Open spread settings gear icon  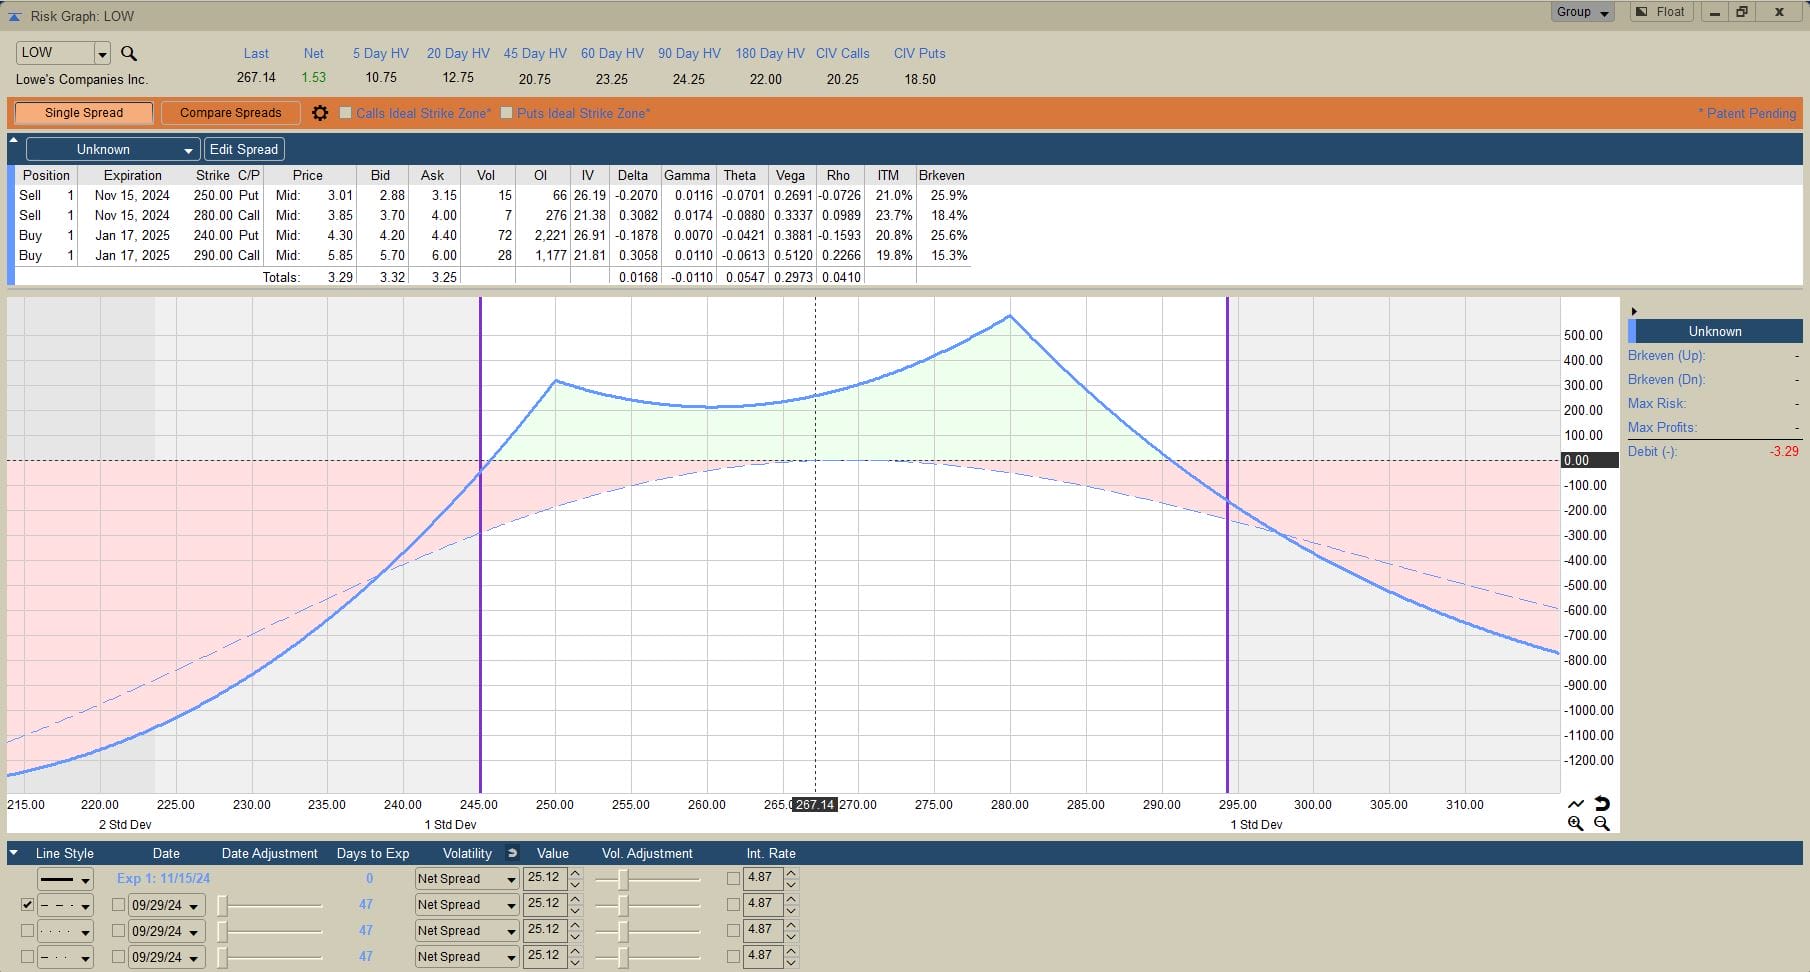(x=320, y=113)
